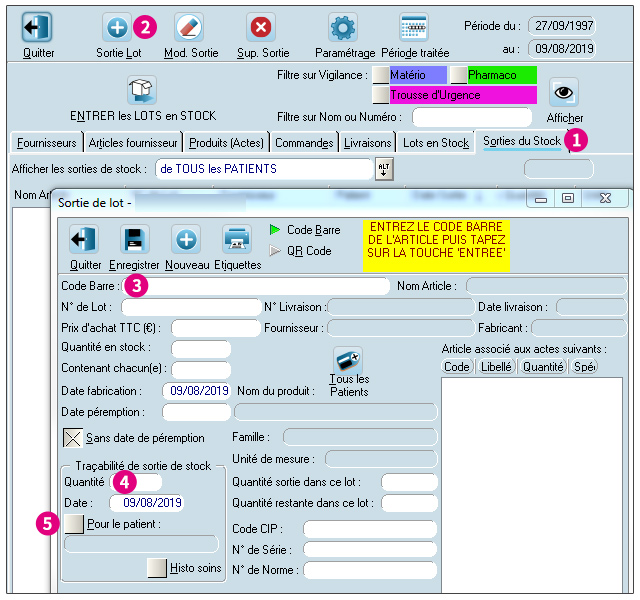Click the Libellé column header
This screenshot has height=600, width=640.
pyautogui.click(x=496, y=367)
